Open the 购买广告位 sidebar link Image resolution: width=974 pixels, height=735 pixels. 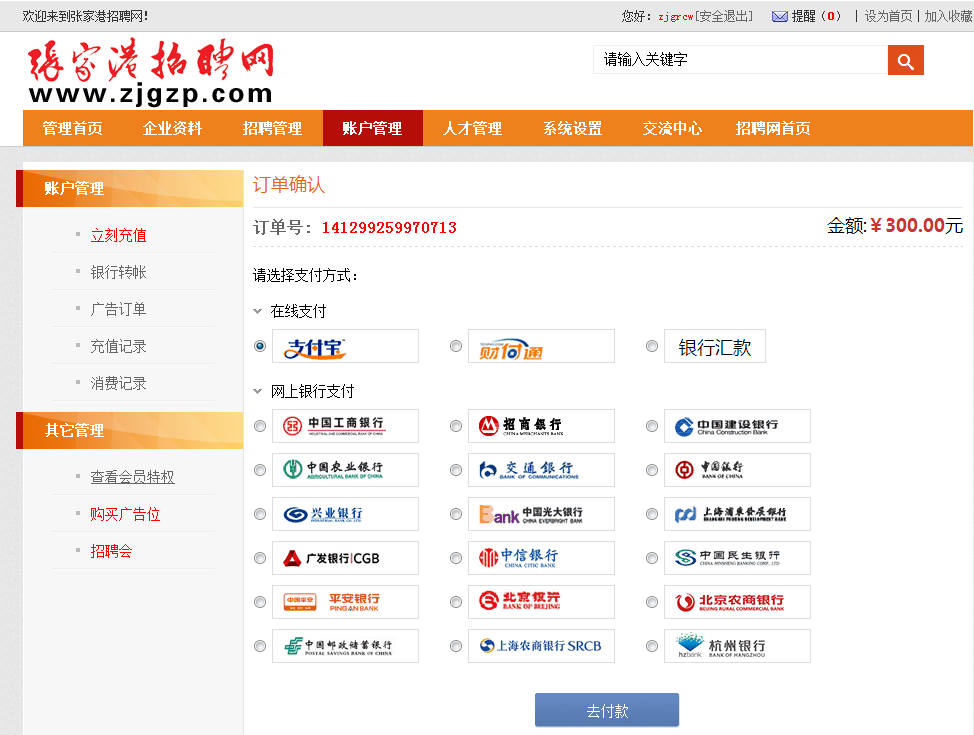point(125,514)
